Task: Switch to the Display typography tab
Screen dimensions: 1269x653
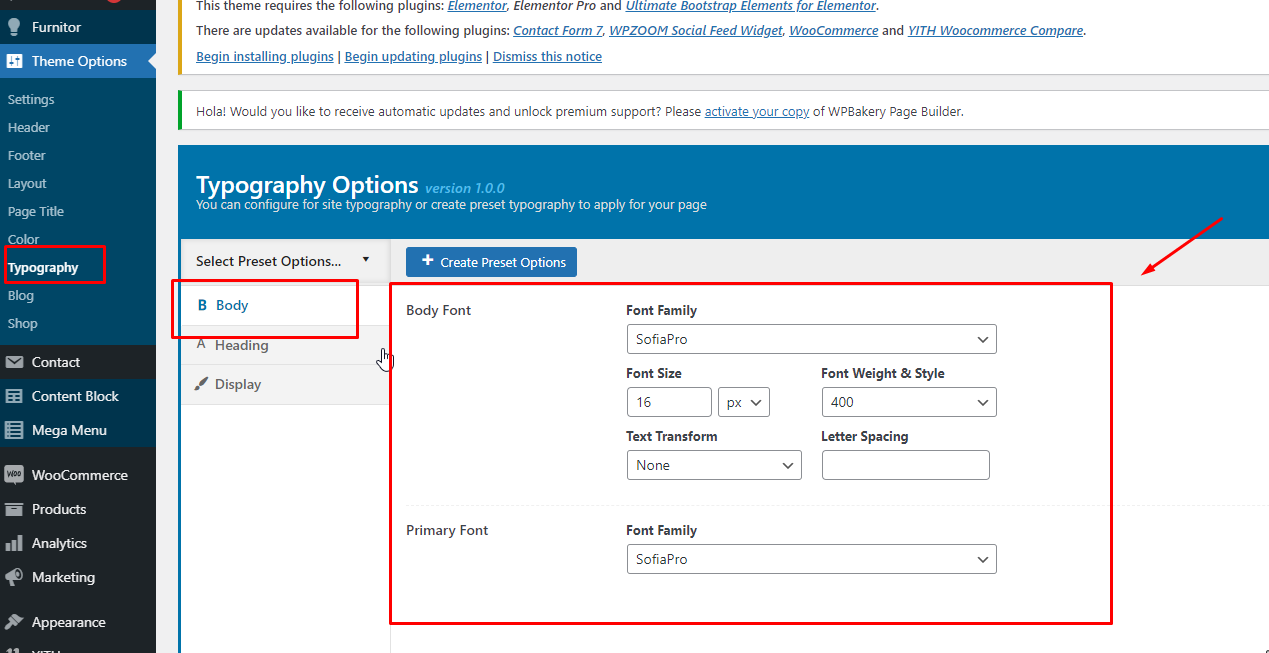Action: click(284, 384)
